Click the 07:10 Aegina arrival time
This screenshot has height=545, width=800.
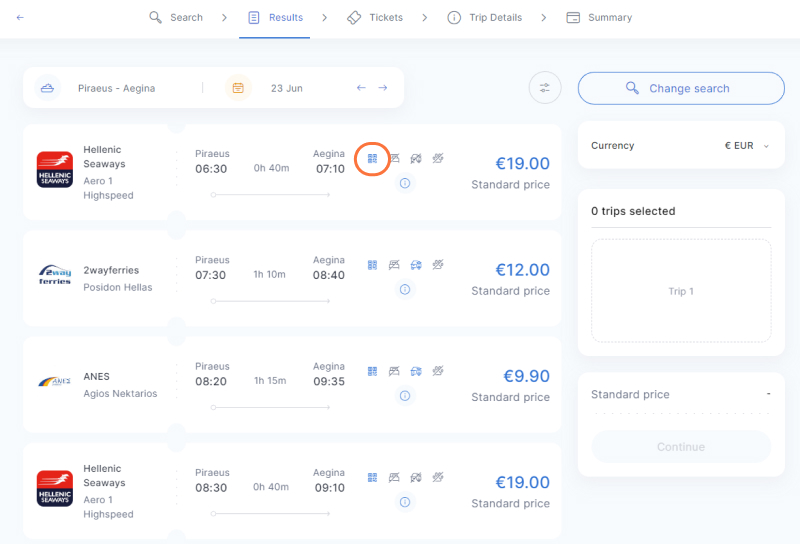click(330, 169)
